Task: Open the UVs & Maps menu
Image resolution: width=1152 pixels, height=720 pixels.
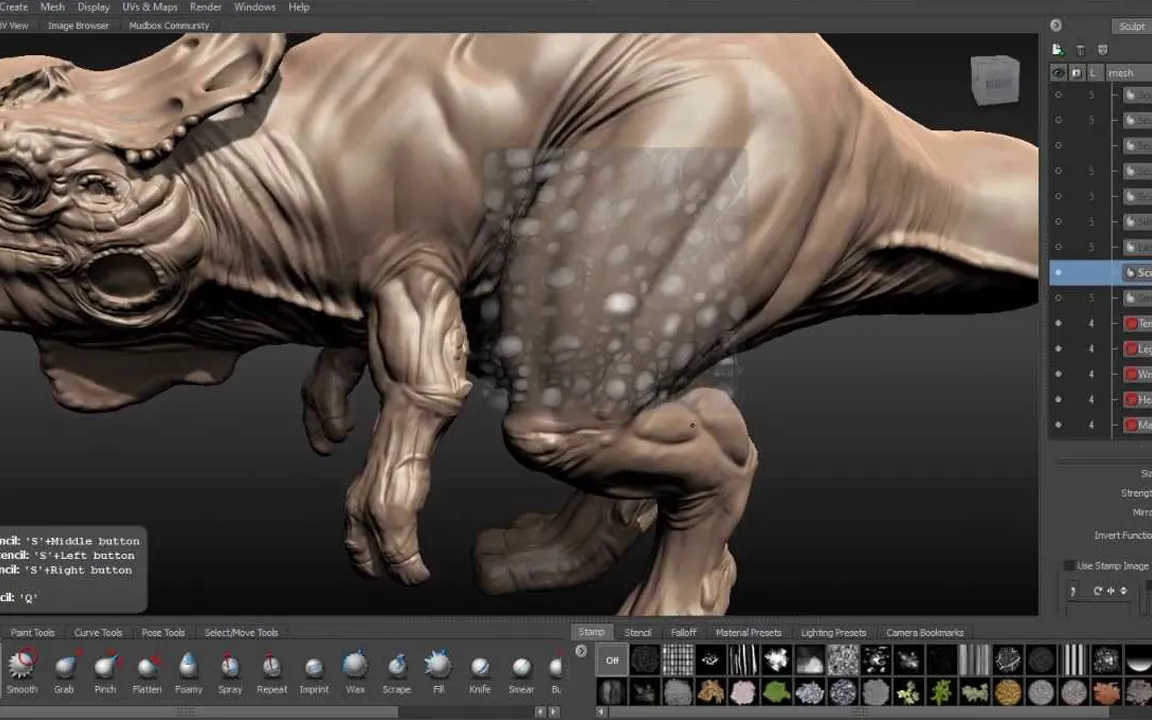Action: coord(150,7)
